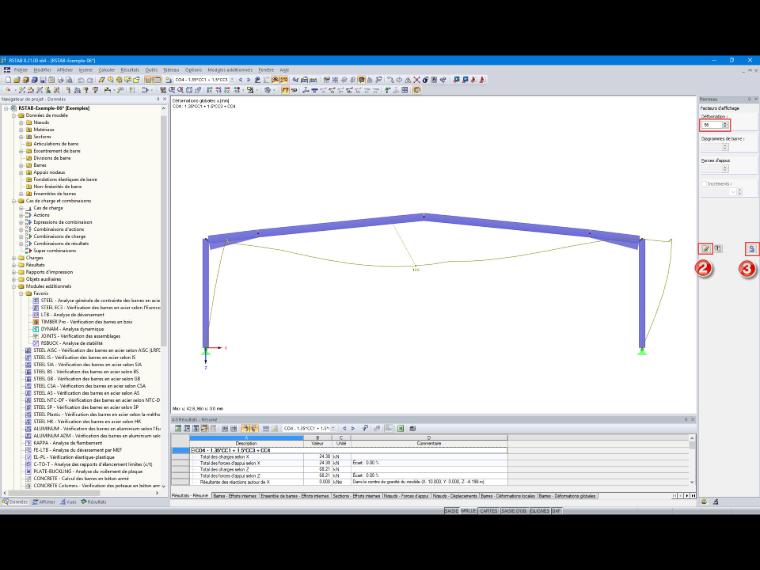
Task: Click the STEEL EC3 module icon in navigator
Action: [x=35, y=307]
